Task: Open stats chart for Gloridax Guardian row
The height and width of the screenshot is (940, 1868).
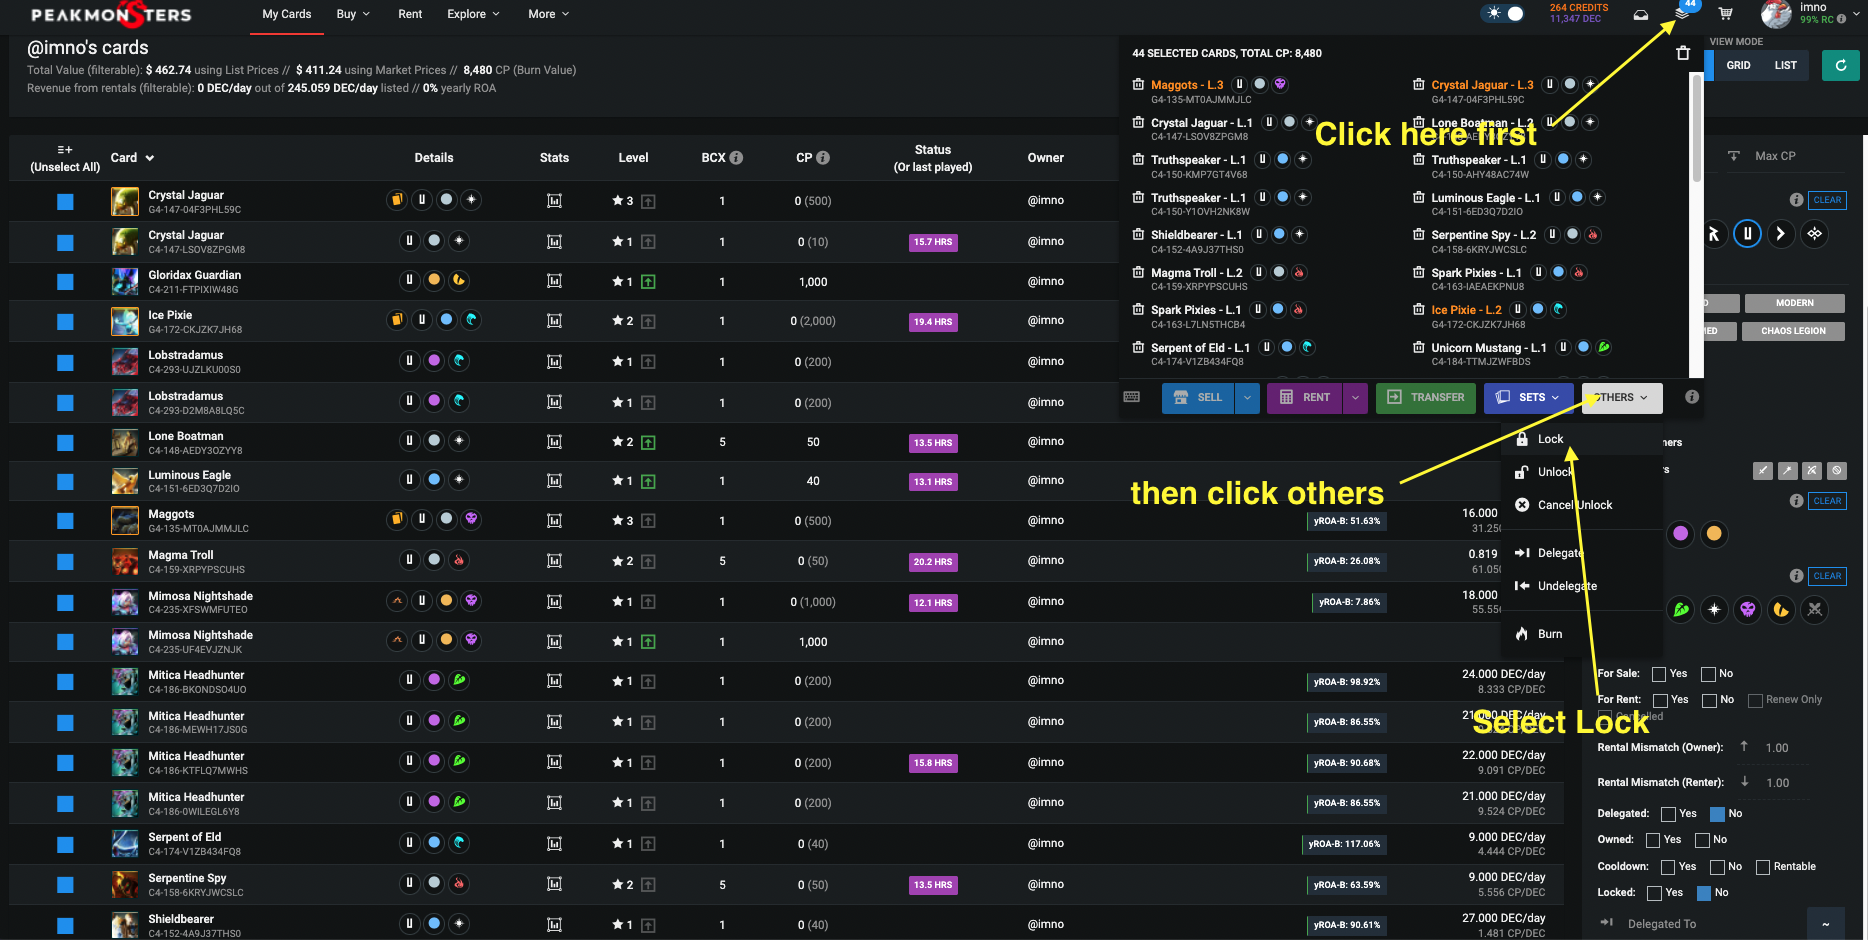Action: click(x=554, y=282)
